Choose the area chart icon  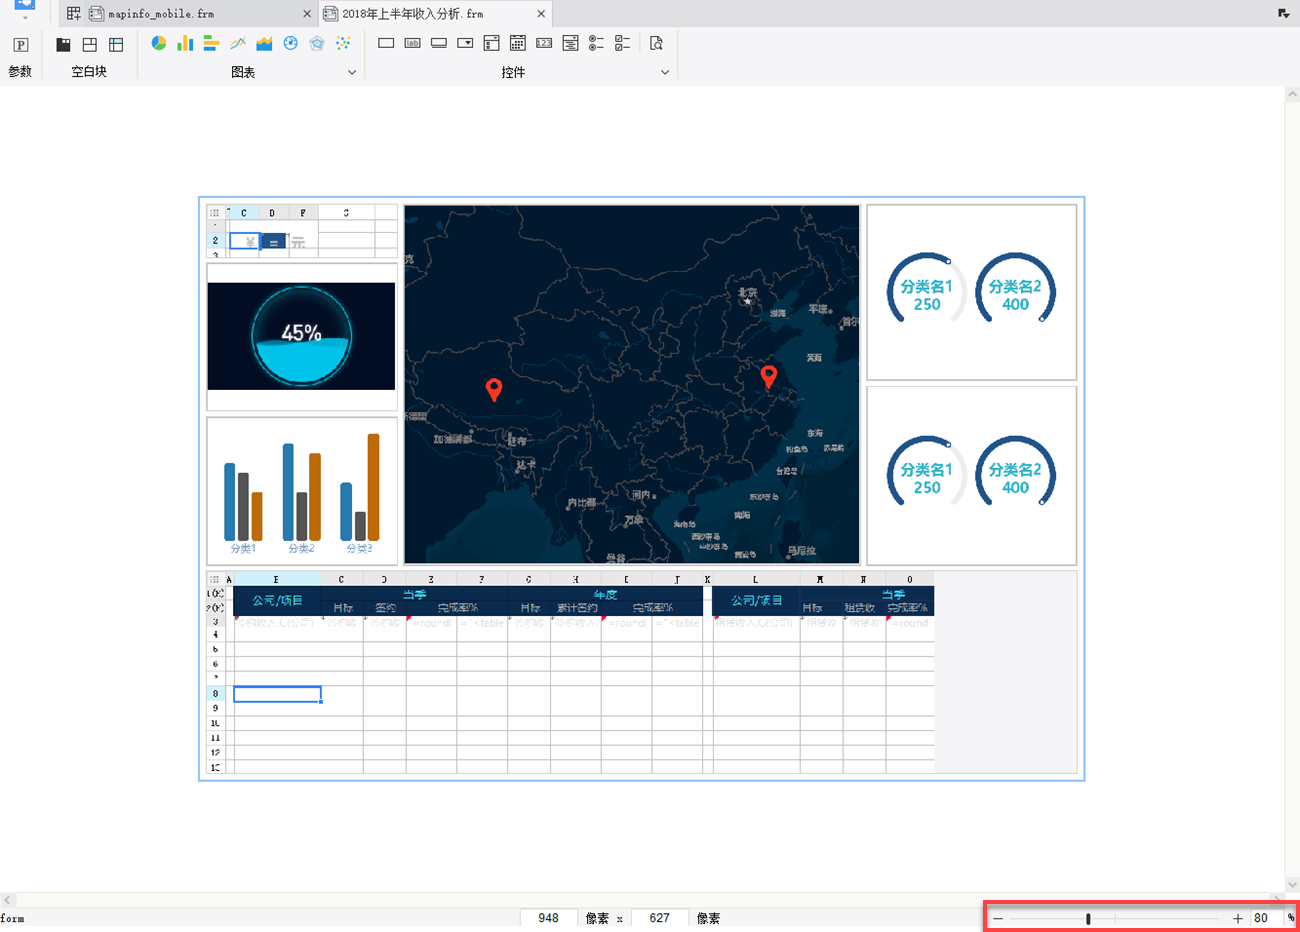pyautogui.click(x=264, y=43)
